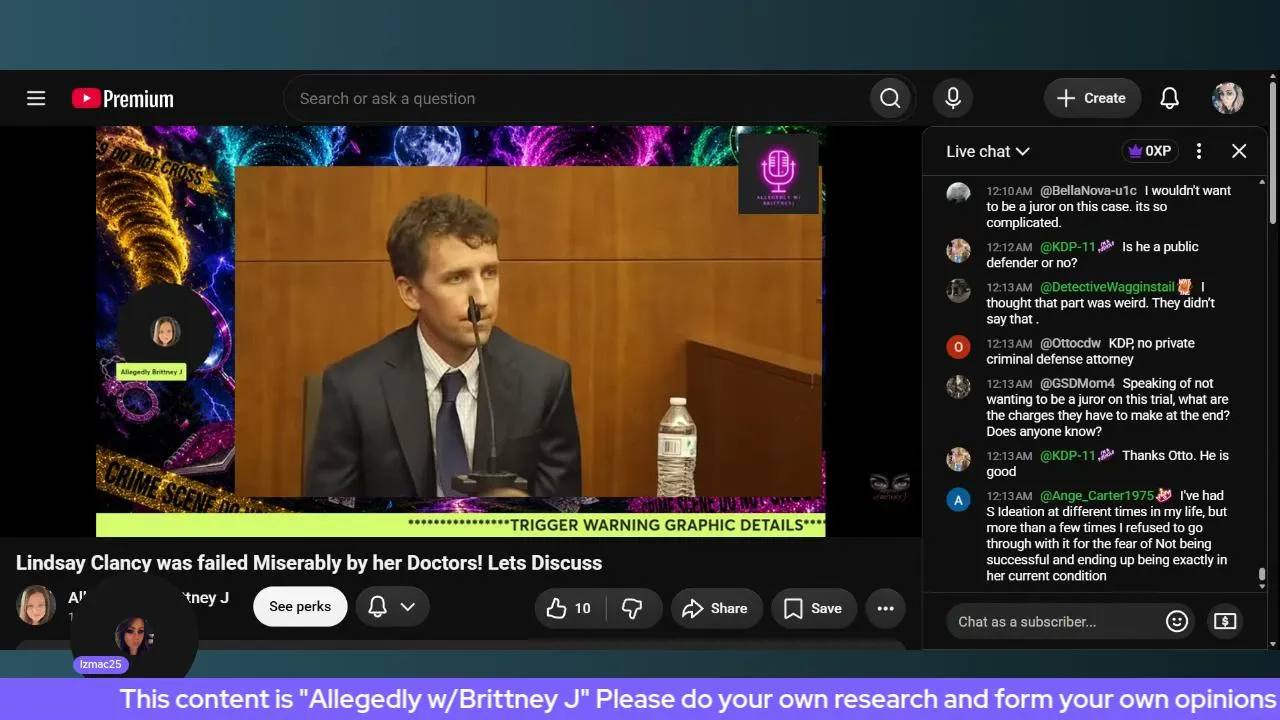This screenshot has height=720, width=1280.
Task: Open @Ottocdw red O avatar
Action: tap(958, 347)
